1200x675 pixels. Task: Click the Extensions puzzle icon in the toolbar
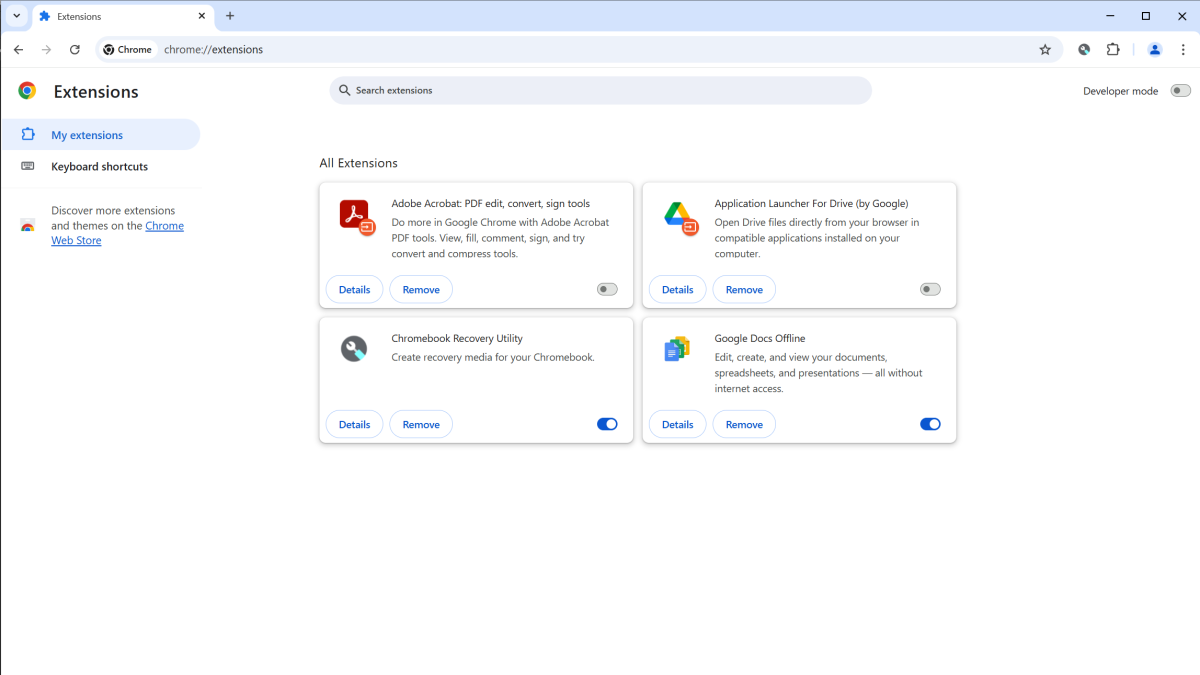click(1113, 49)
